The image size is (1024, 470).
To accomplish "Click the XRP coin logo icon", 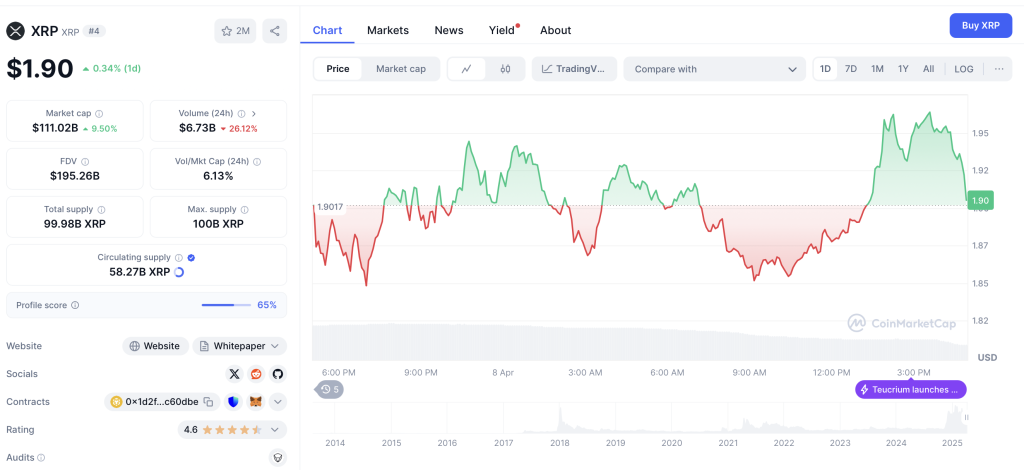I will point(16,31).
